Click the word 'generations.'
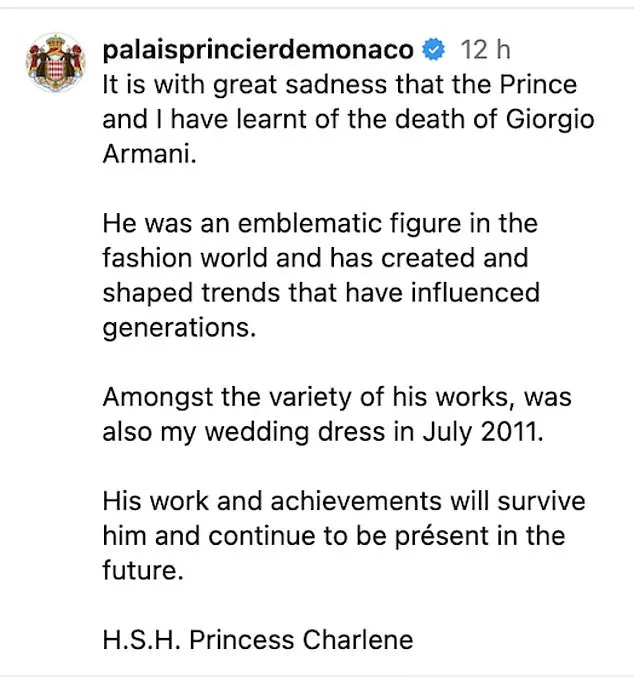634x678 pixels. point(179,328)
